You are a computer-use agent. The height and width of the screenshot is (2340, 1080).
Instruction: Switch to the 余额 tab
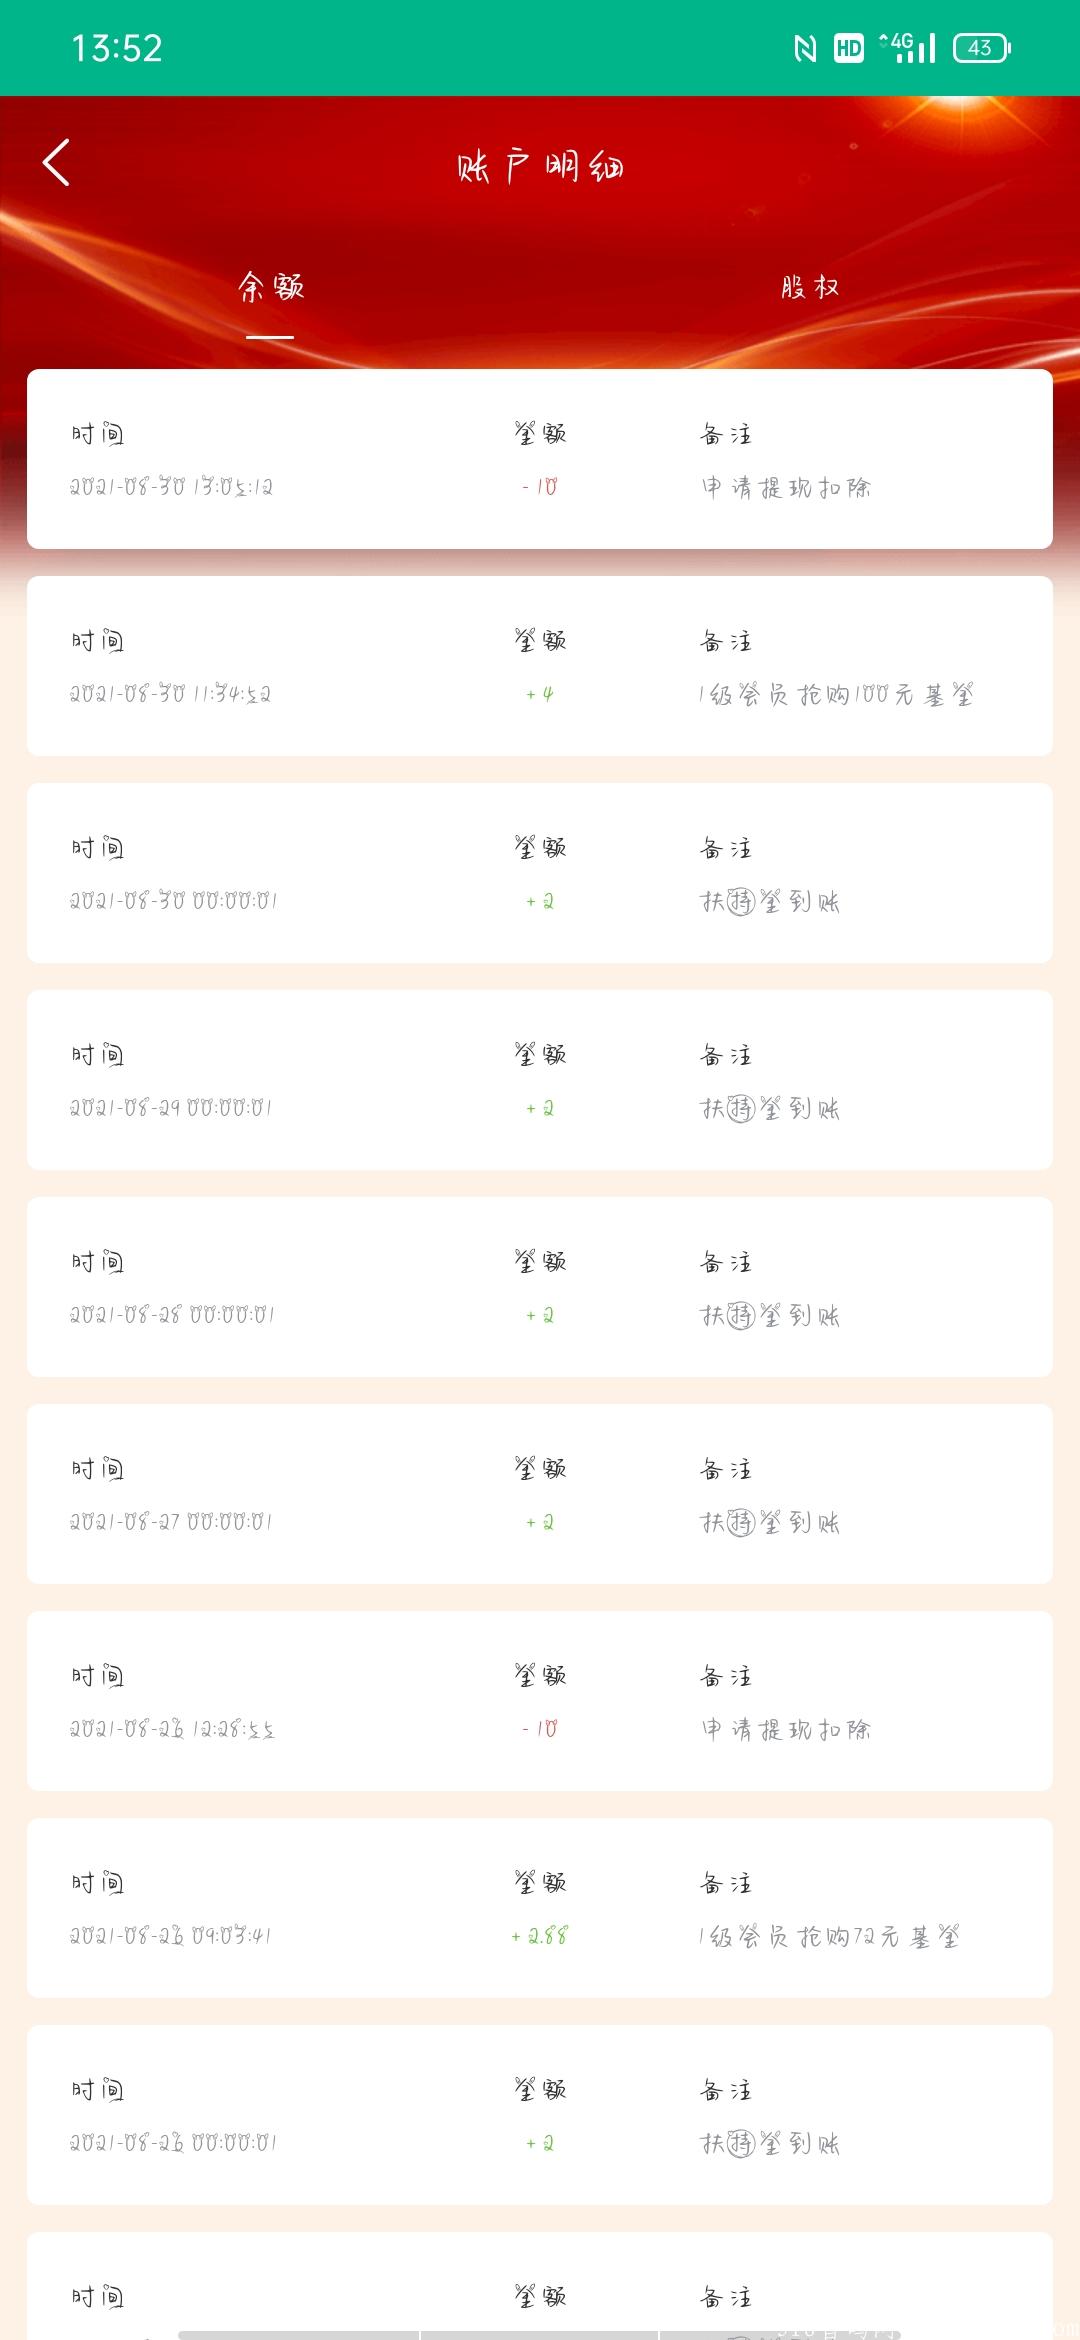pyautogui.click(x=270, y=288)
